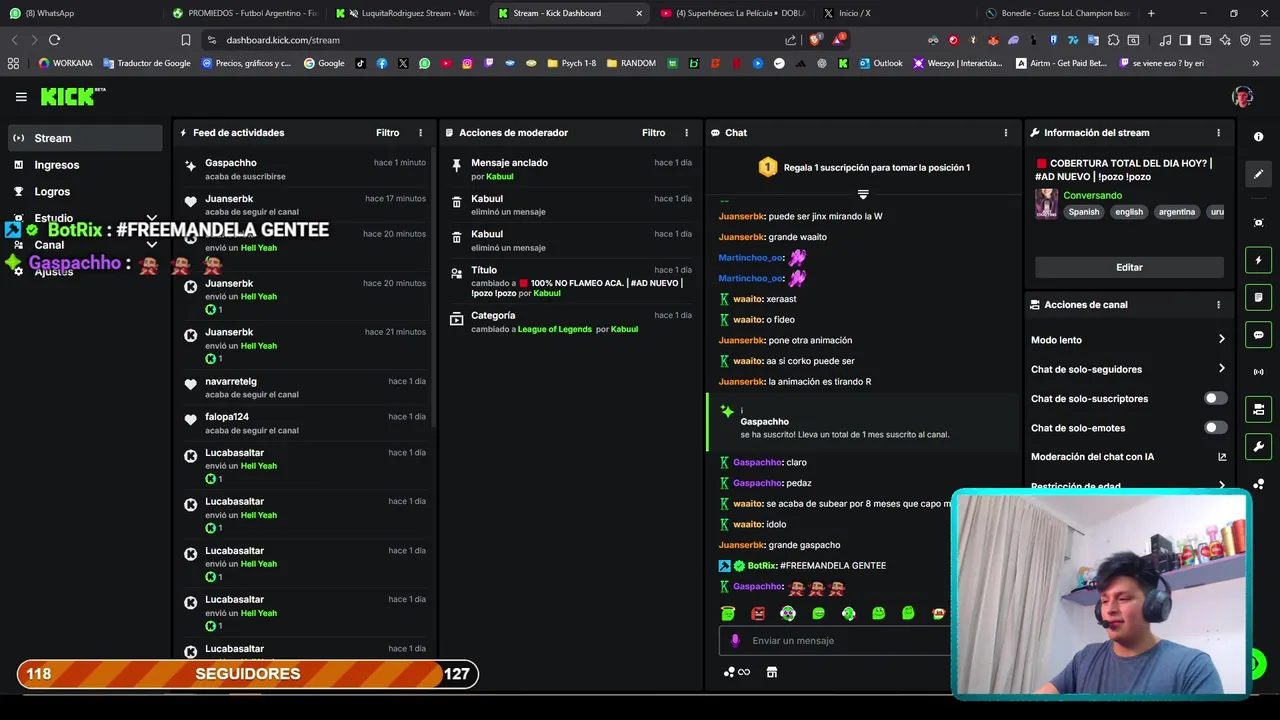Open Chat de solo-seguidores settings
This screenshot has width=1280, height=720.
1128,369
